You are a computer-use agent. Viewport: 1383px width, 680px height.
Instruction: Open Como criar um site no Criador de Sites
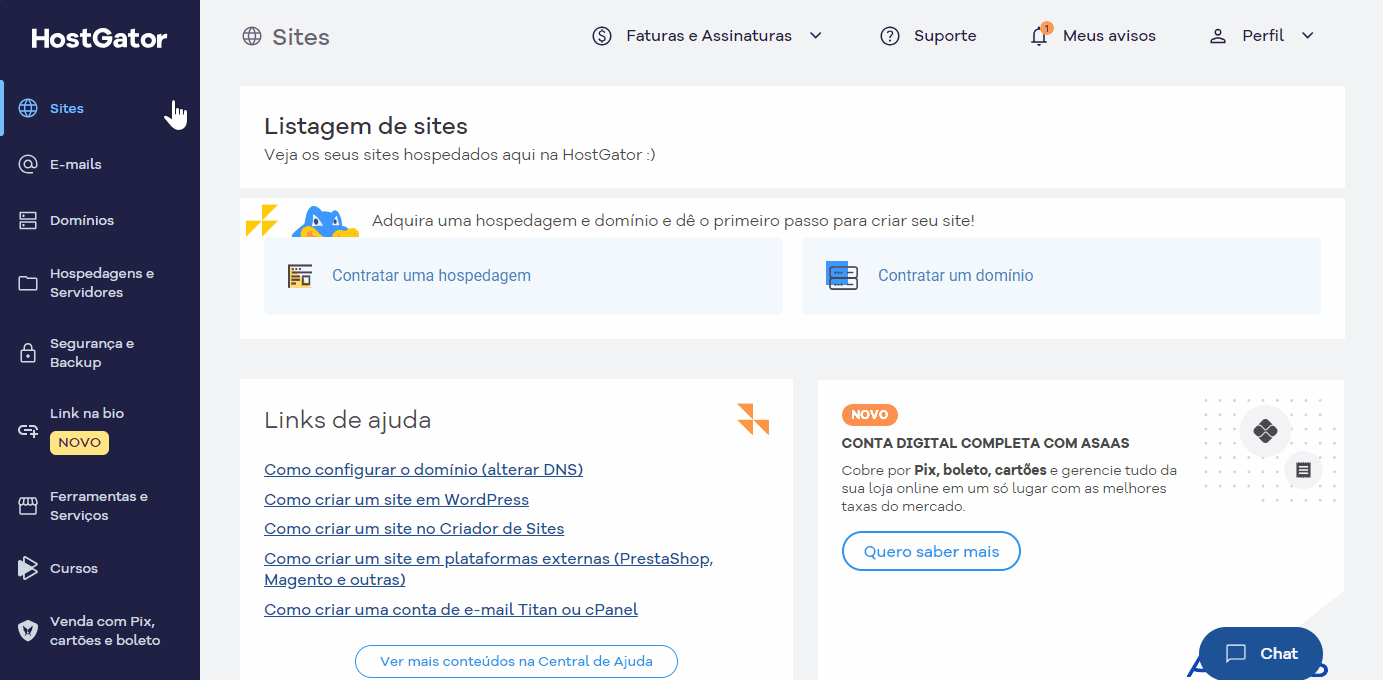point(414,528)
